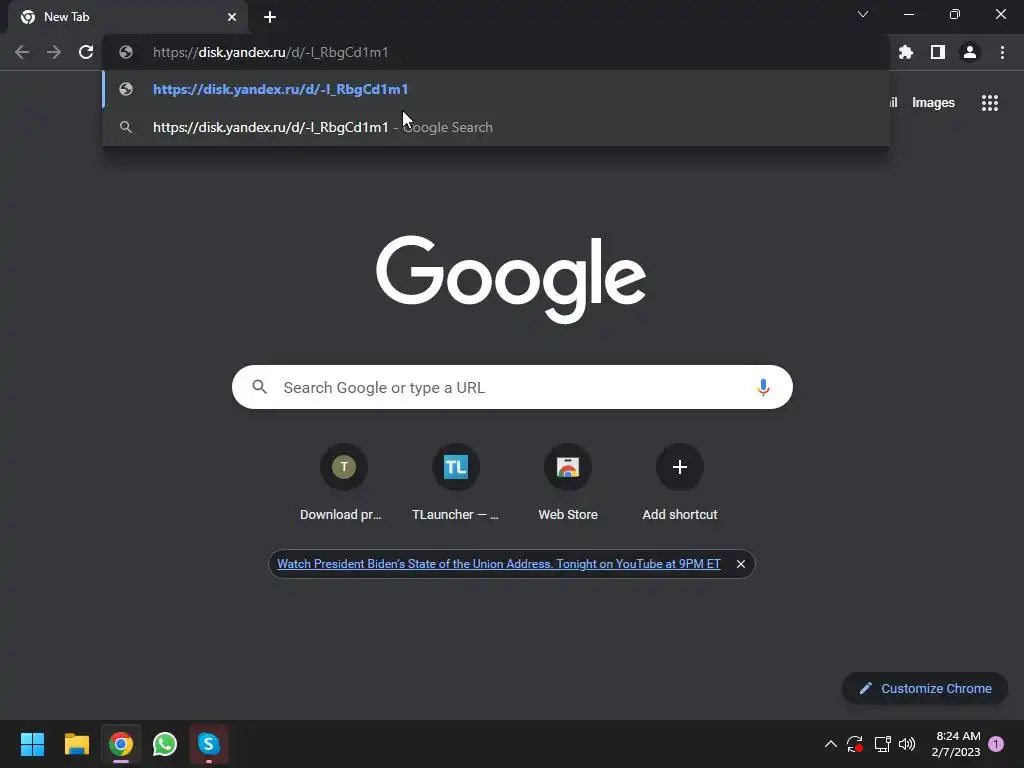Go forward using the forward arrow
Screen dimensions: 1024x768
(54, 52)
